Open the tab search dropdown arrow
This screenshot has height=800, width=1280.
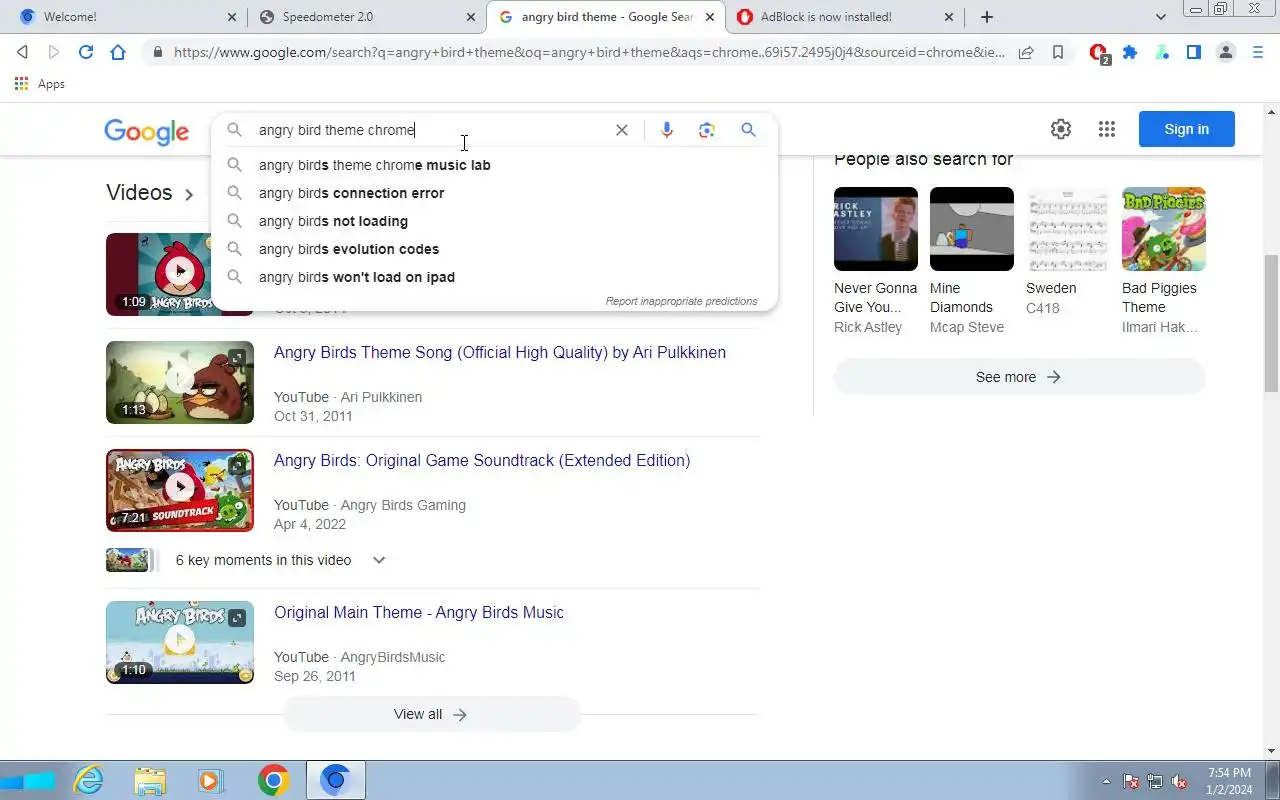(1161, 17)
